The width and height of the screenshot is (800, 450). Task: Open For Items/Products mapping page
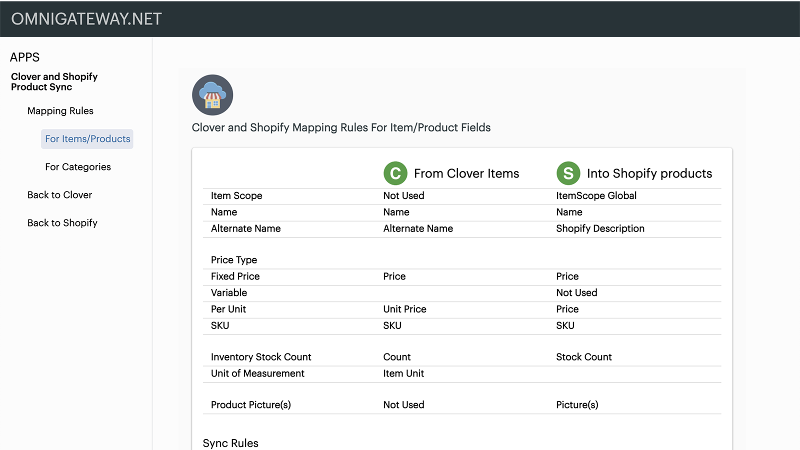click(x=87, y=139)
